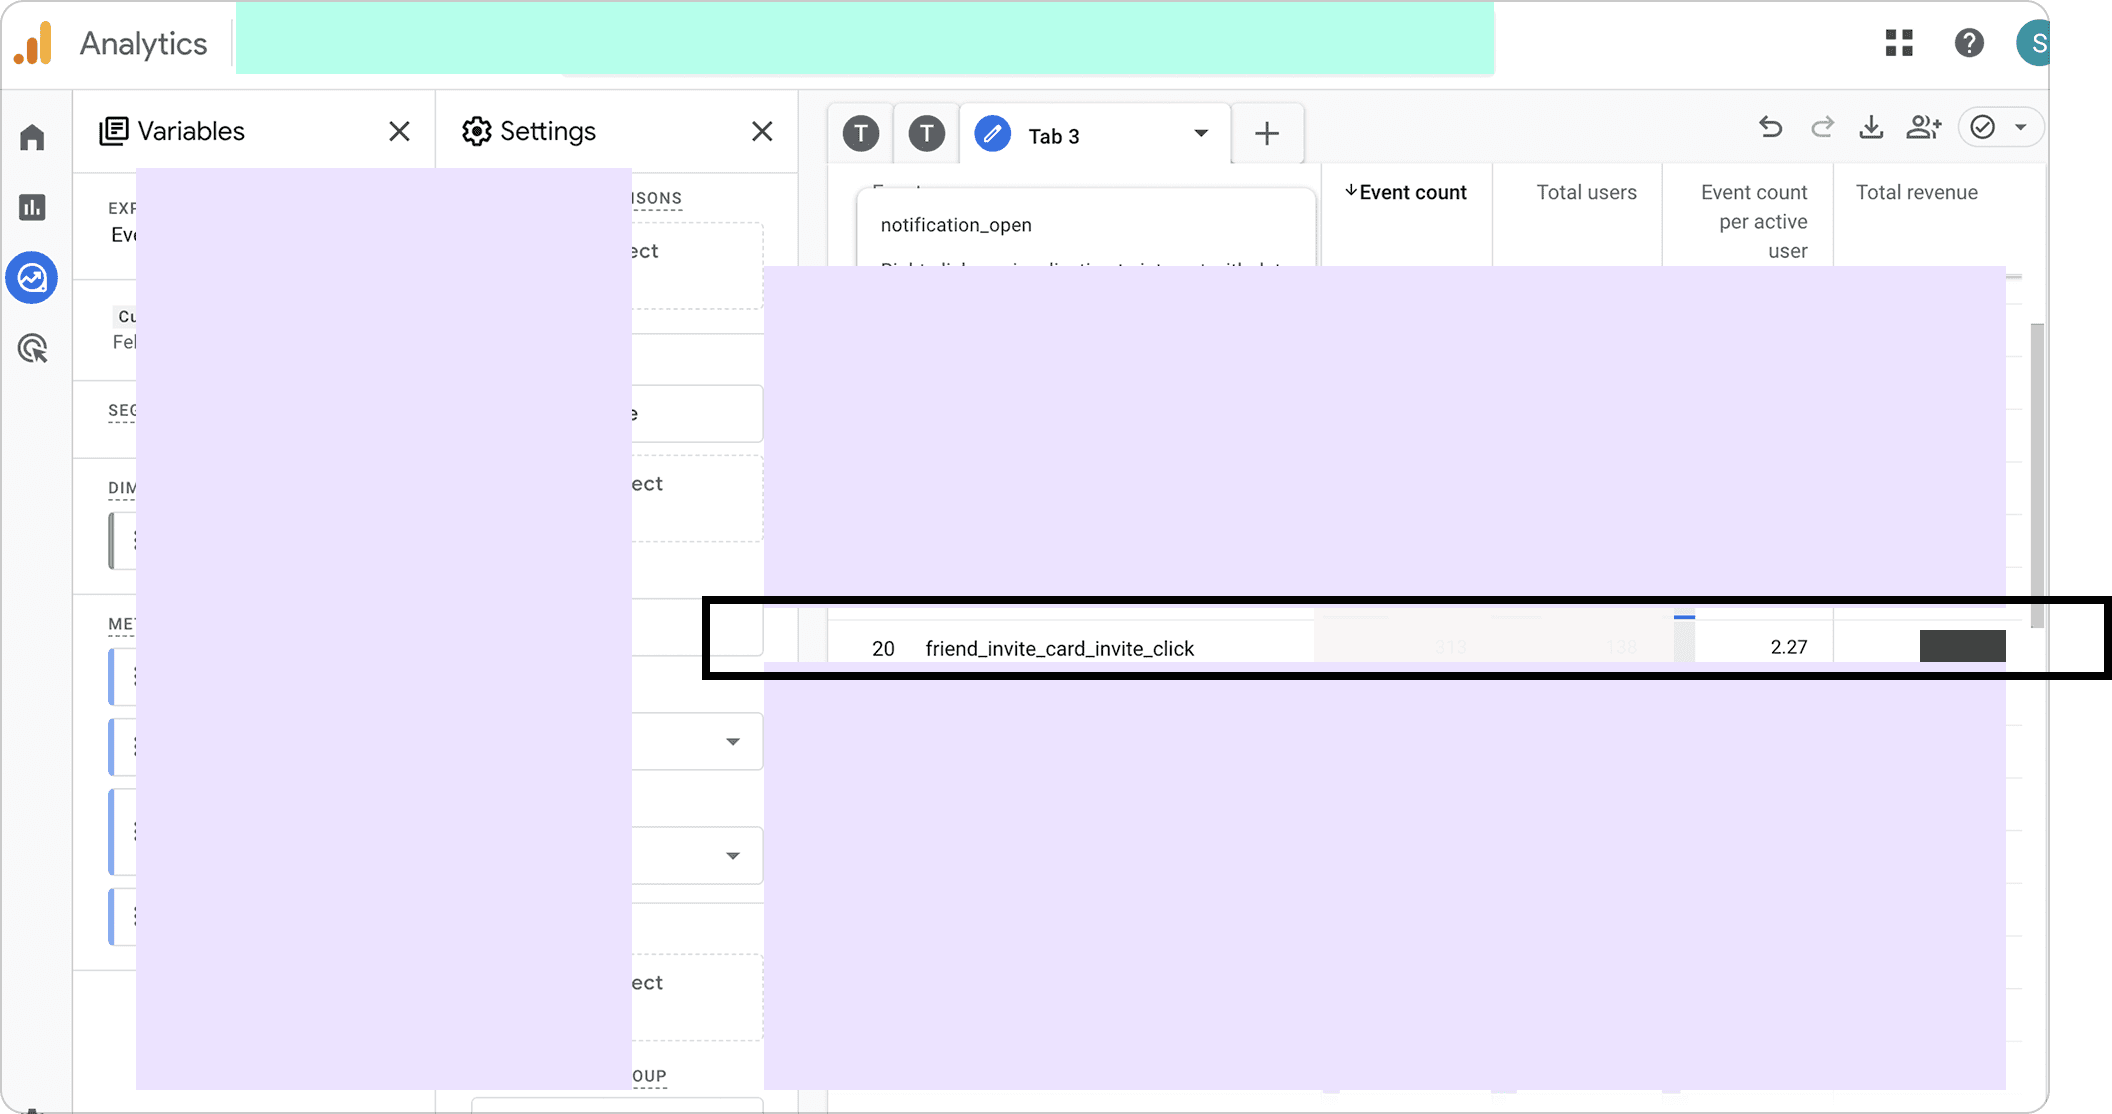Switch to the first T tab
Viewport: 2112px width, 1114px height.
[x=861, y=133]
